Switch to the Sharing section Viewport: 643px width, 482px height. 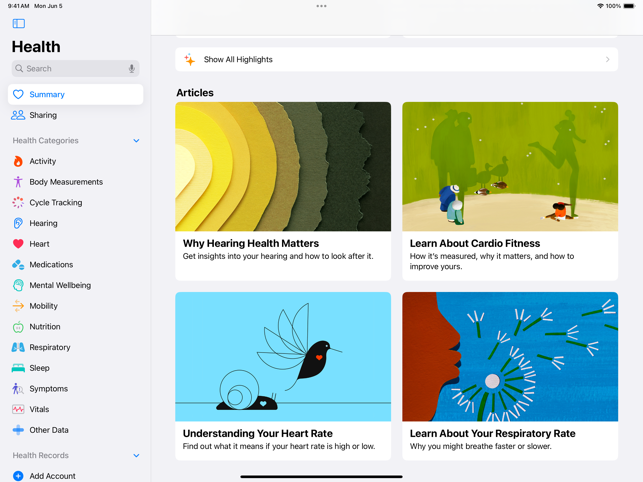[43, 115]
